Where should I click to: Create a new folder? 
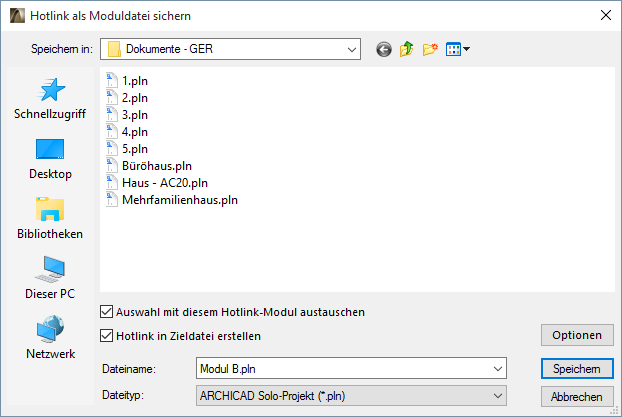(x=430, y=49)
